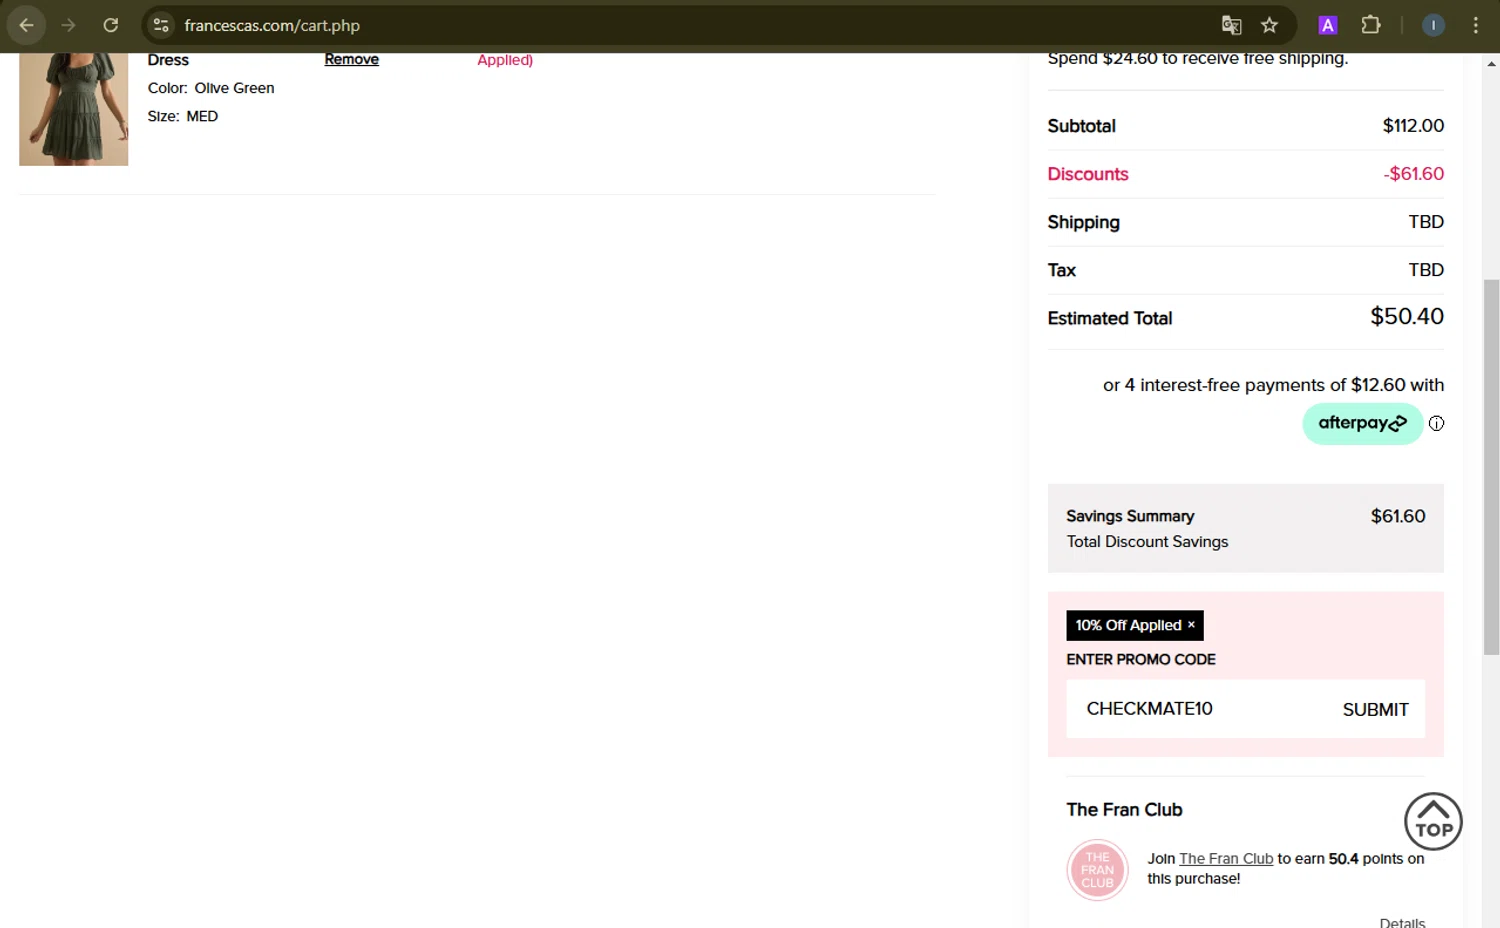Click the Afterpay info icon
This screenshot has width=1500, height=928.
tap(1436, 423)
